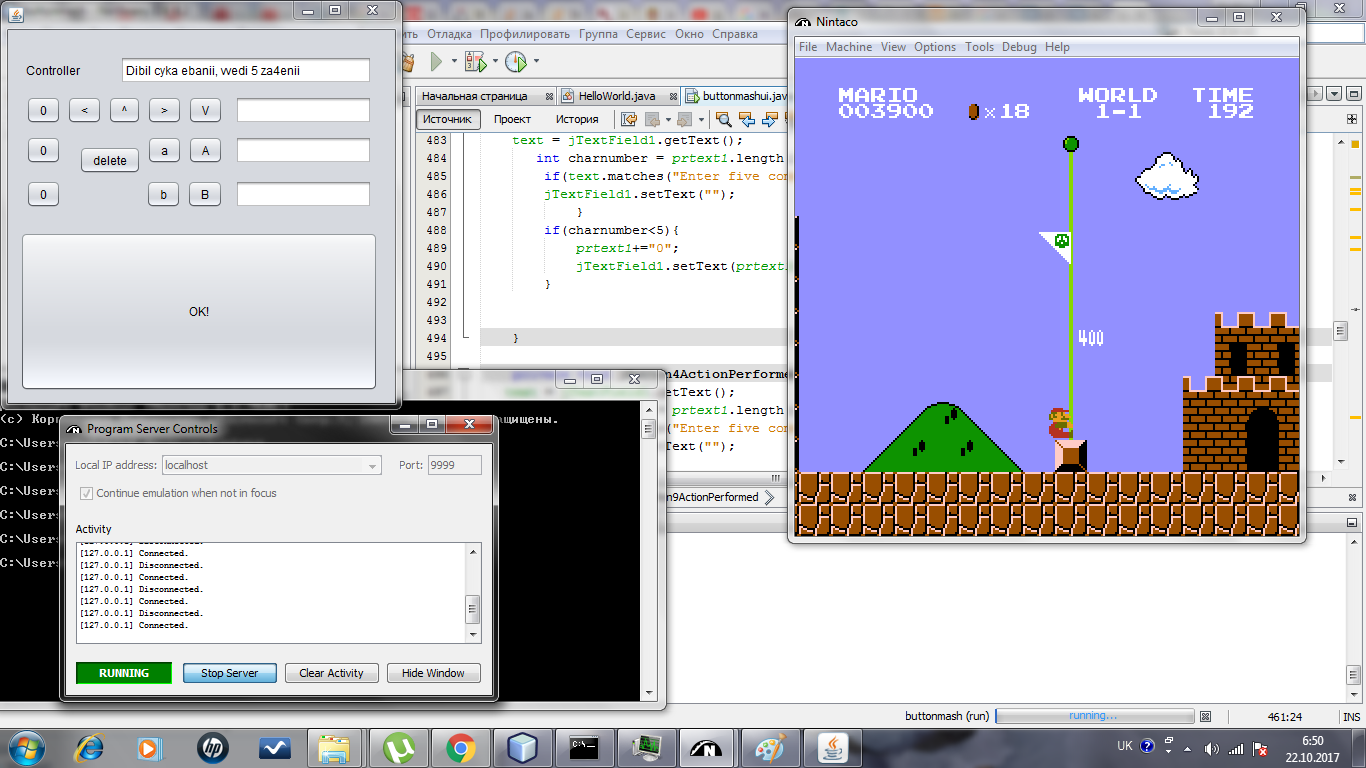Click the Port field showing 9999
Screen dimensions: 1366x768
point(455,465)
